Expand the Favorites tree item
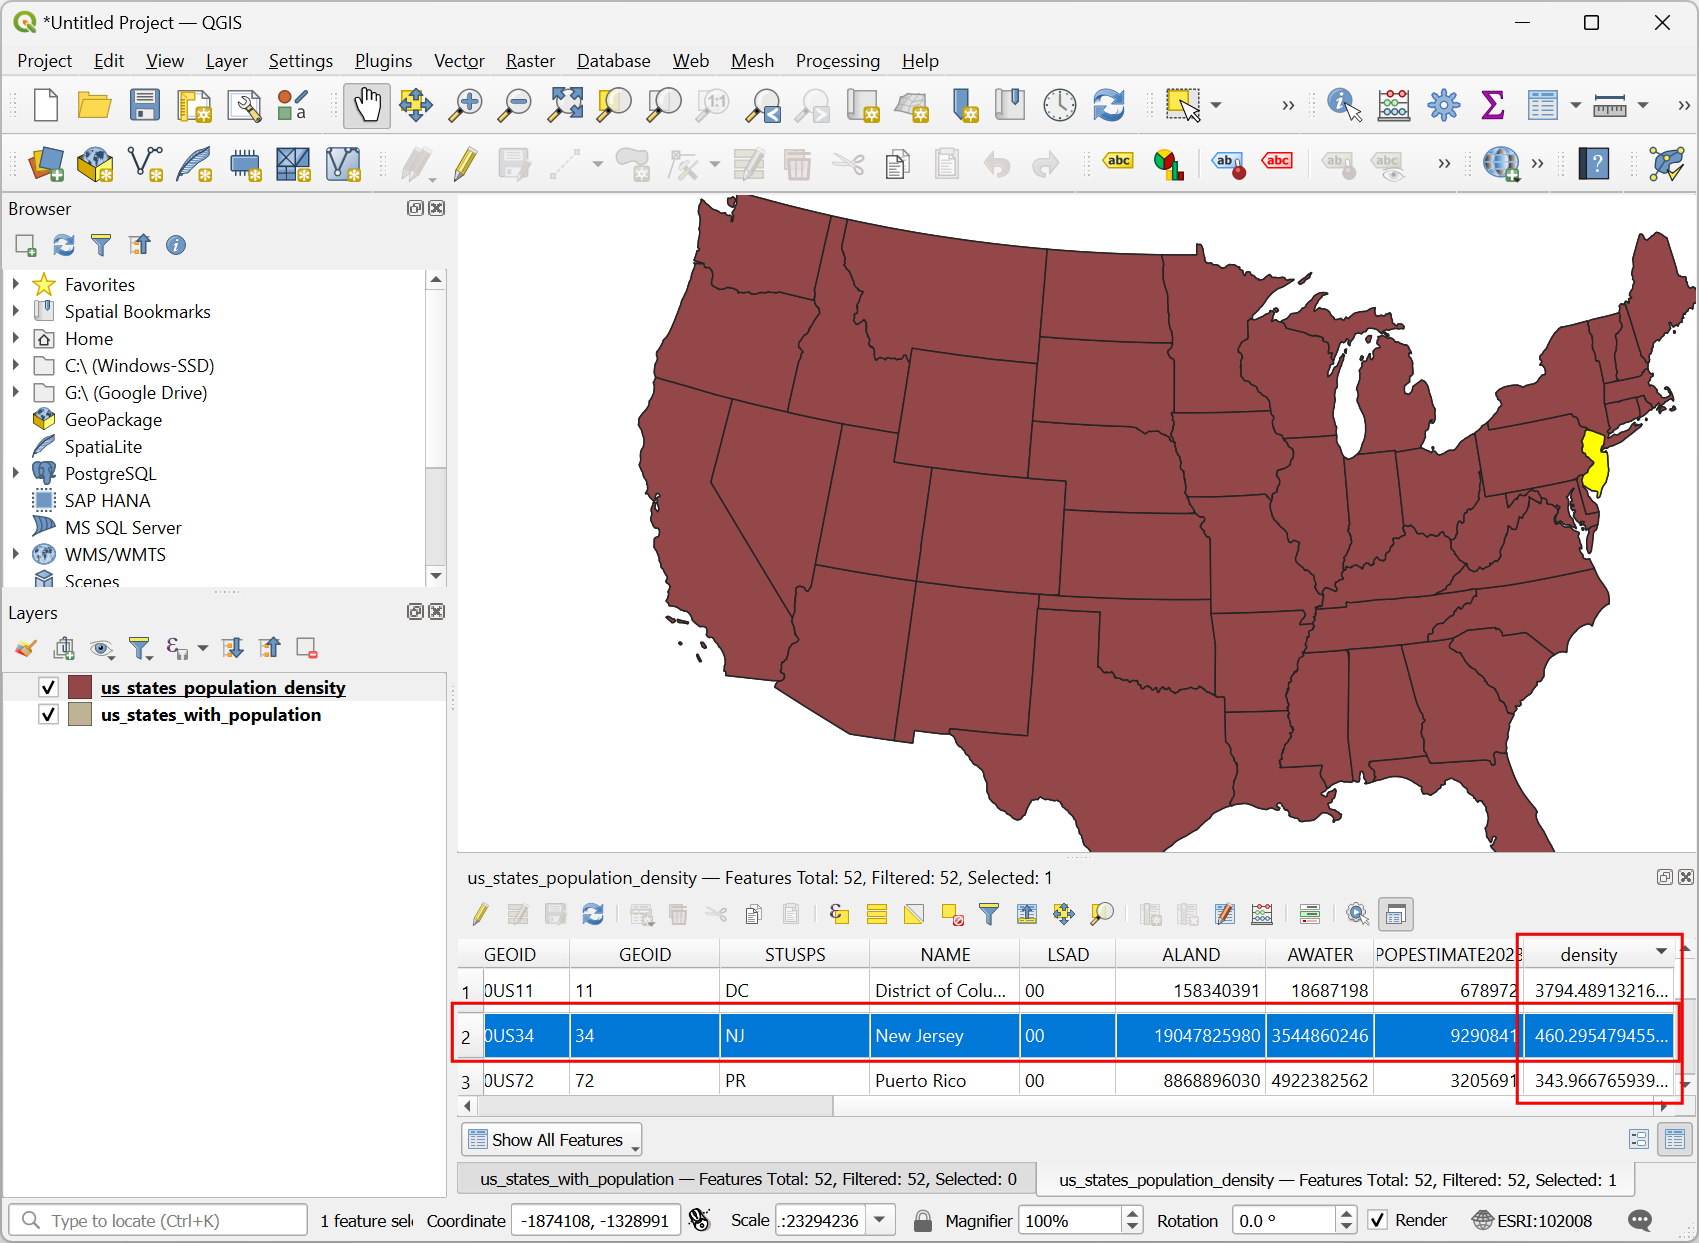1699x1243 pixels. (x=16, y=284)
